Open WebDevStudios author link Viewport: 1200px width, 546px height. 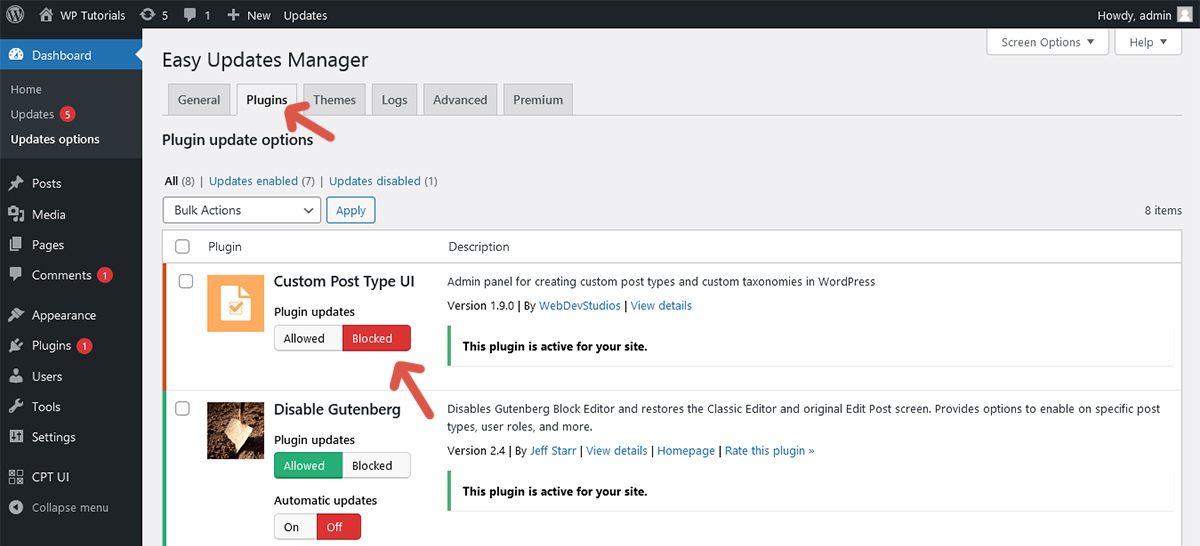point(580,306)
